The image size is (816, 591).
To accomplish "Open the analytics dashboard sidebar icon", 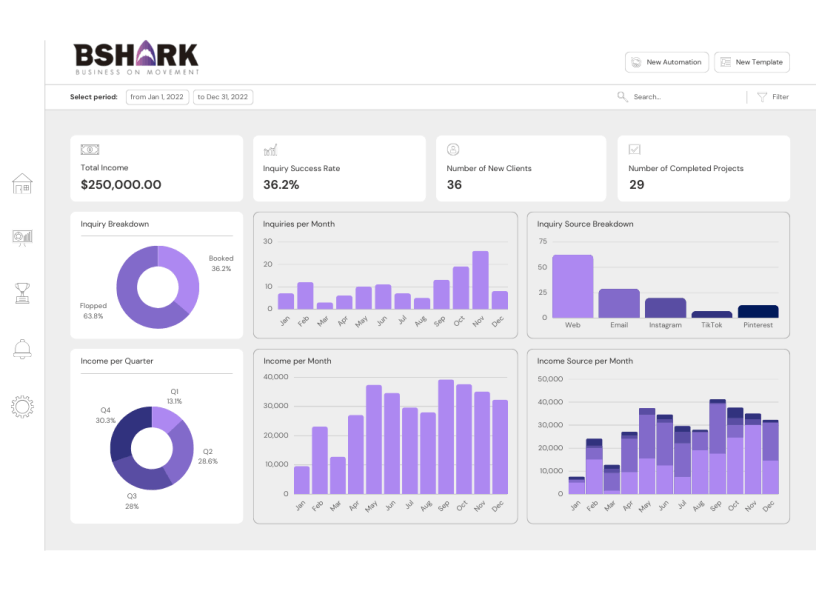I will click(22, 237).
